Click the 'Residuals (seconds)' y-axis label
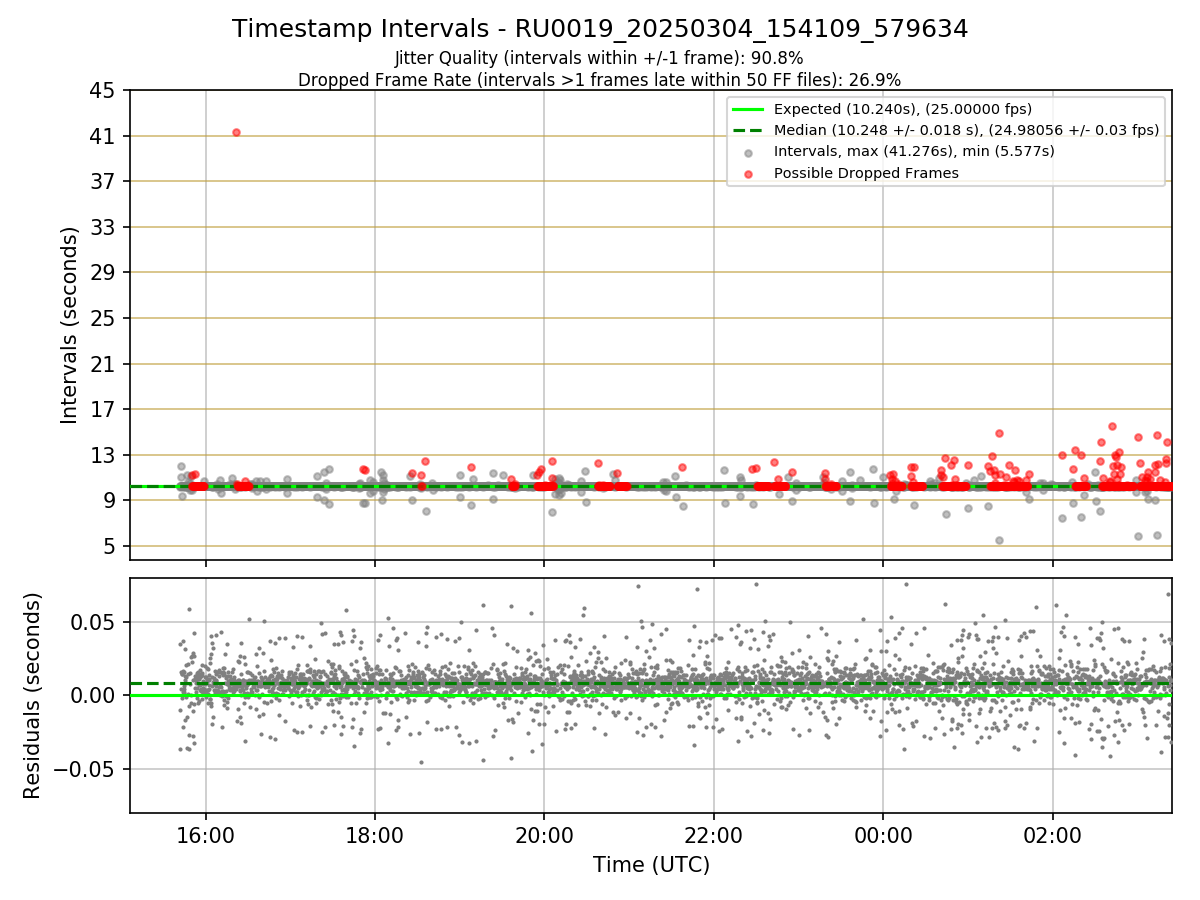The width and height of the screenshot is (1200, 900). 33,695
